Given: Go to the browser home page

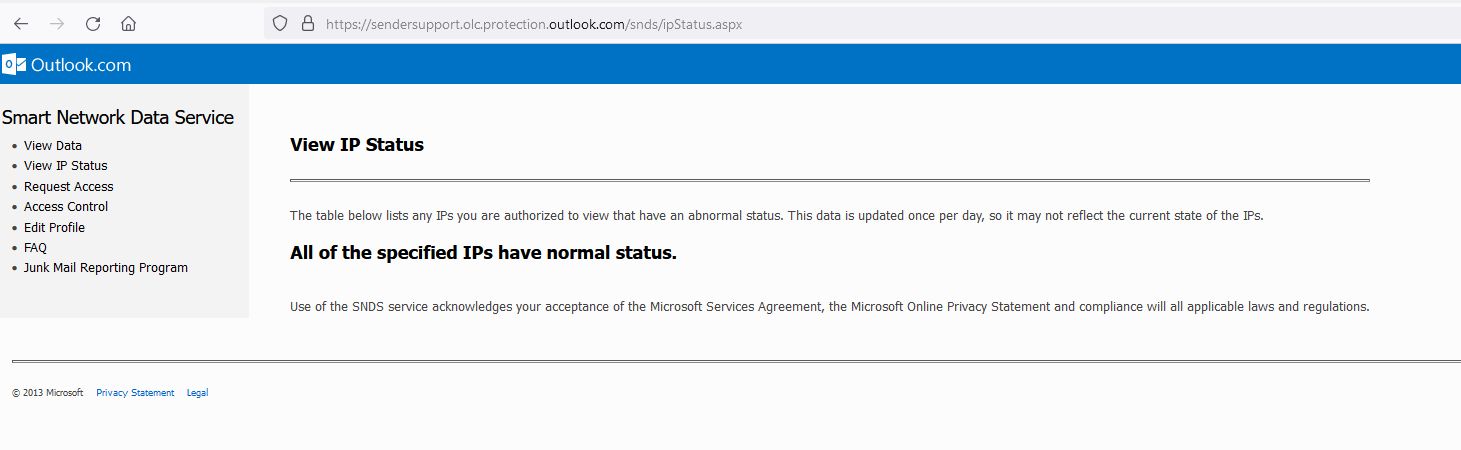Looking at the screenshot, I should coord(128,23).
